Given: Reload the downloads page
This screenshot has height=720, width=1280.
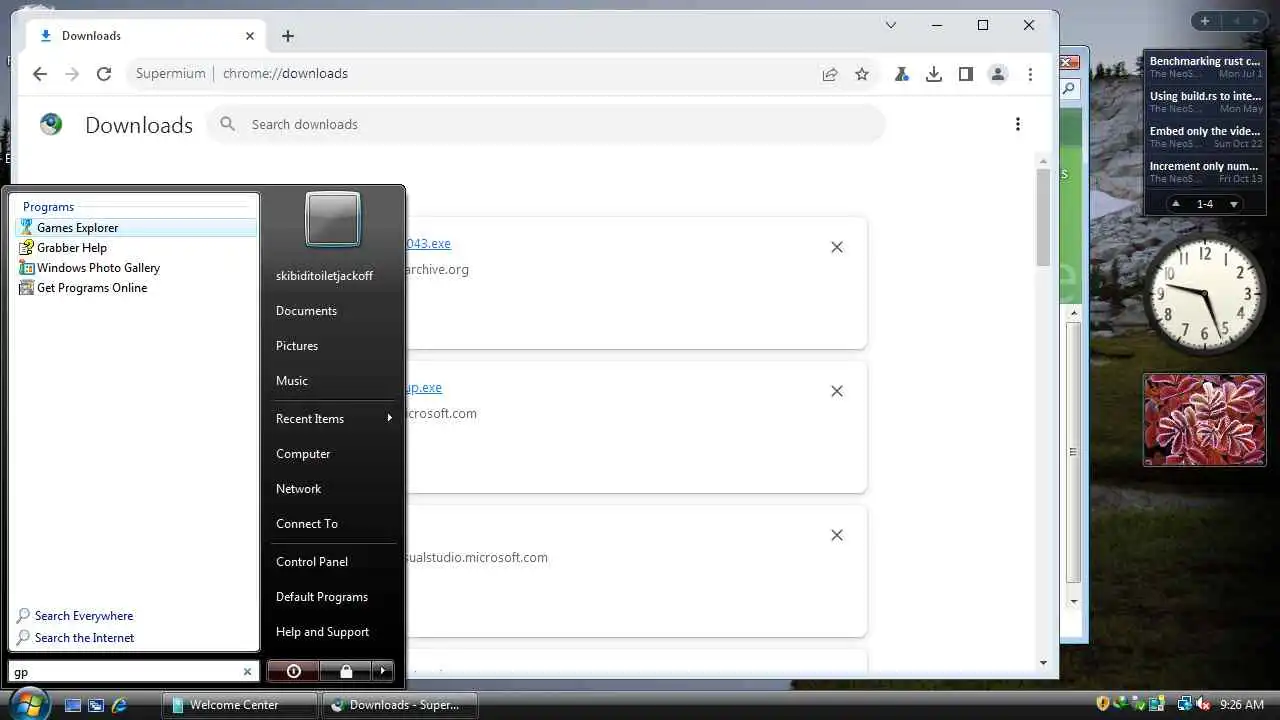Looking at the screenshot, I should (104, 74).
